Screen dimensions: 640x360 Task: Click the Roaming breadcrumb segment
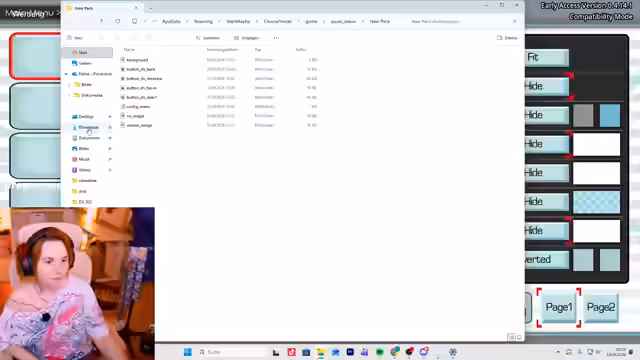click(203, 21)
